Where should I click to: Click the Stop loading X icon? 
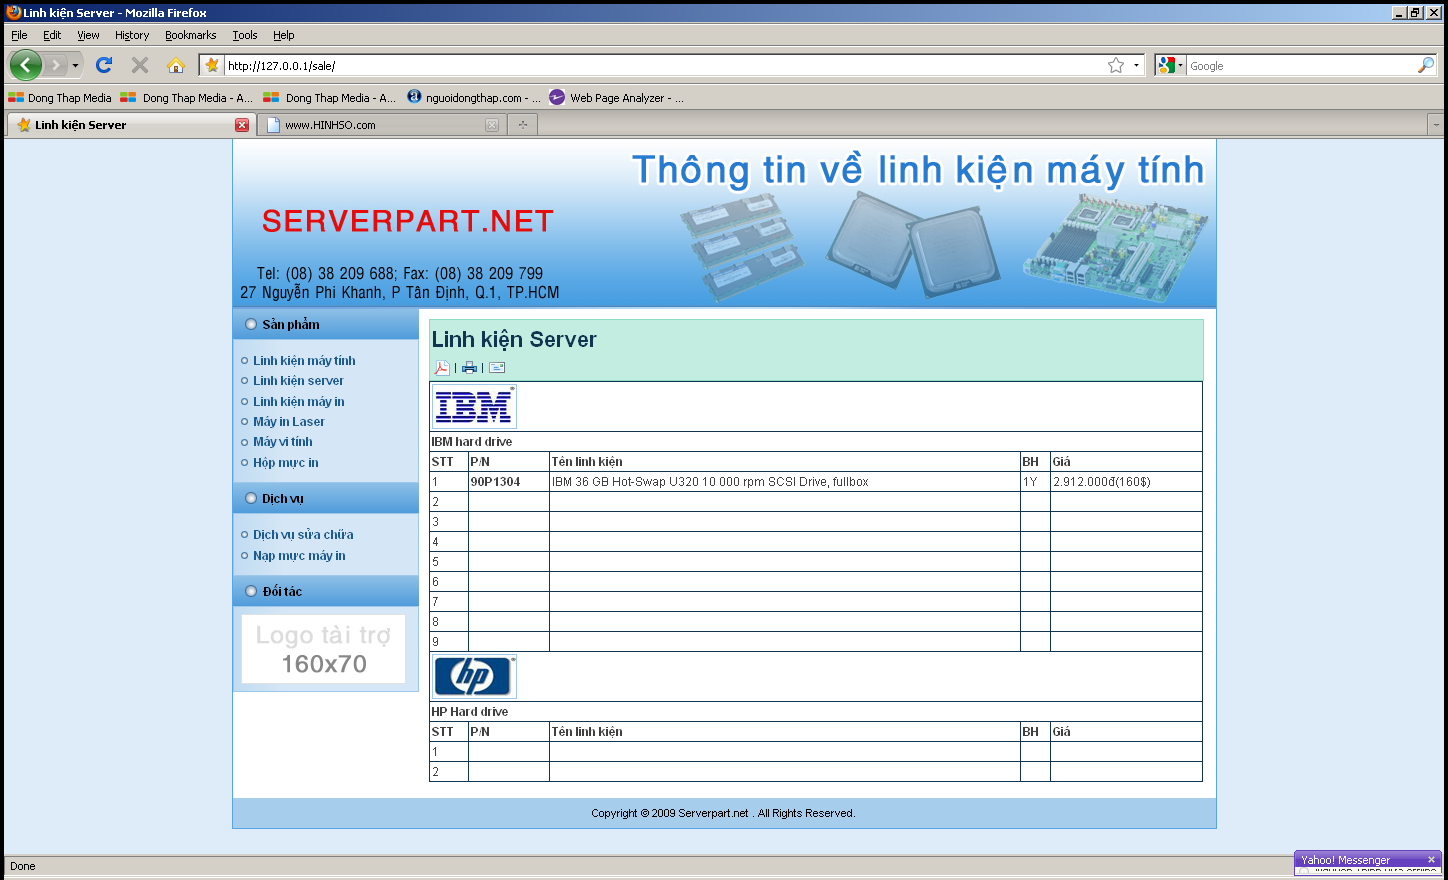[x=140, y=65]
